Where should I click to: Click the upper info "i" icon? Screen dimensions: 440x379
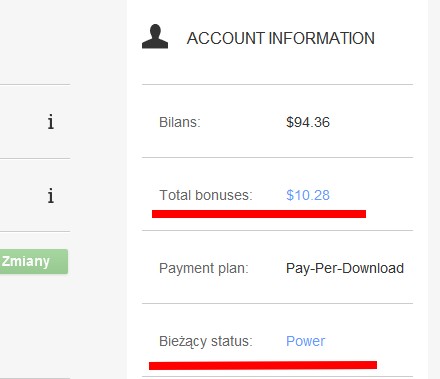pos(51,122)
